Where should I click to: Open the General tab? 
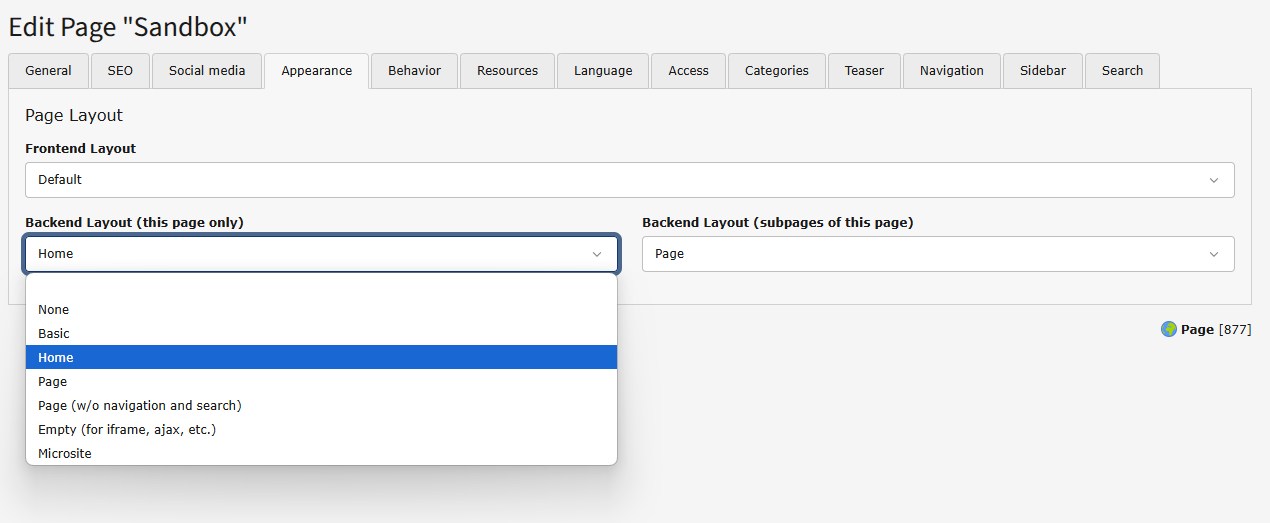pos(48,71)
